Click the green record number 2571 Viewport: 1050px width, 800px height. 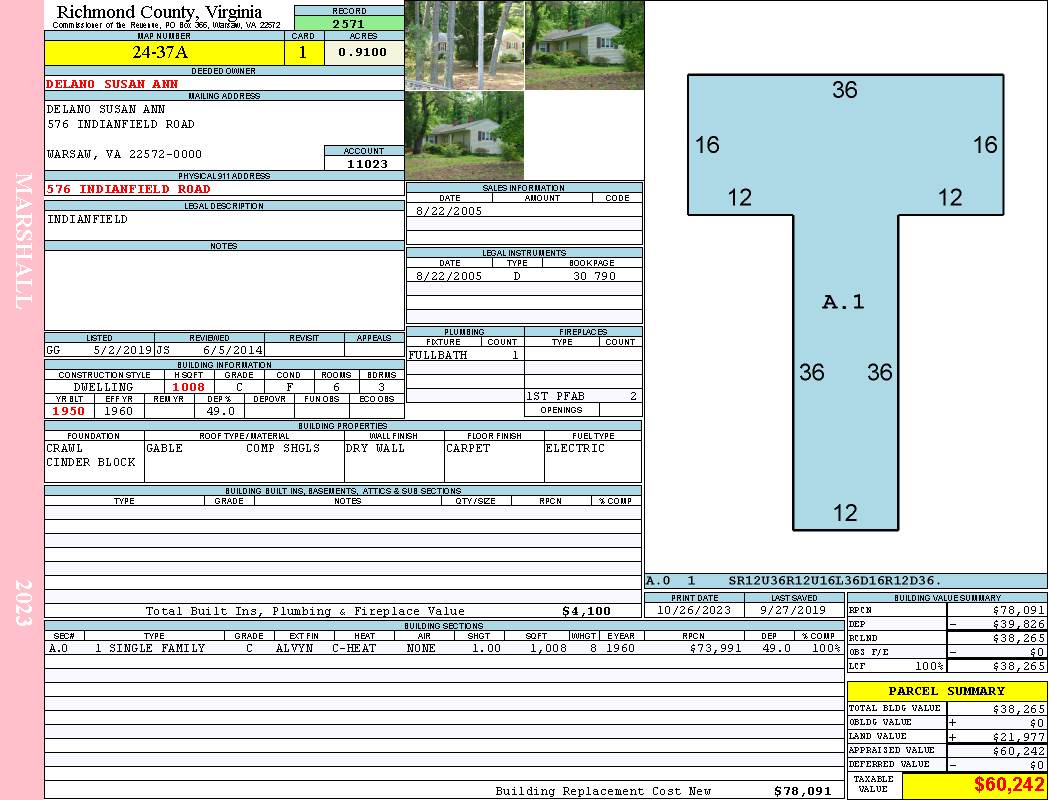click(348, 23)
